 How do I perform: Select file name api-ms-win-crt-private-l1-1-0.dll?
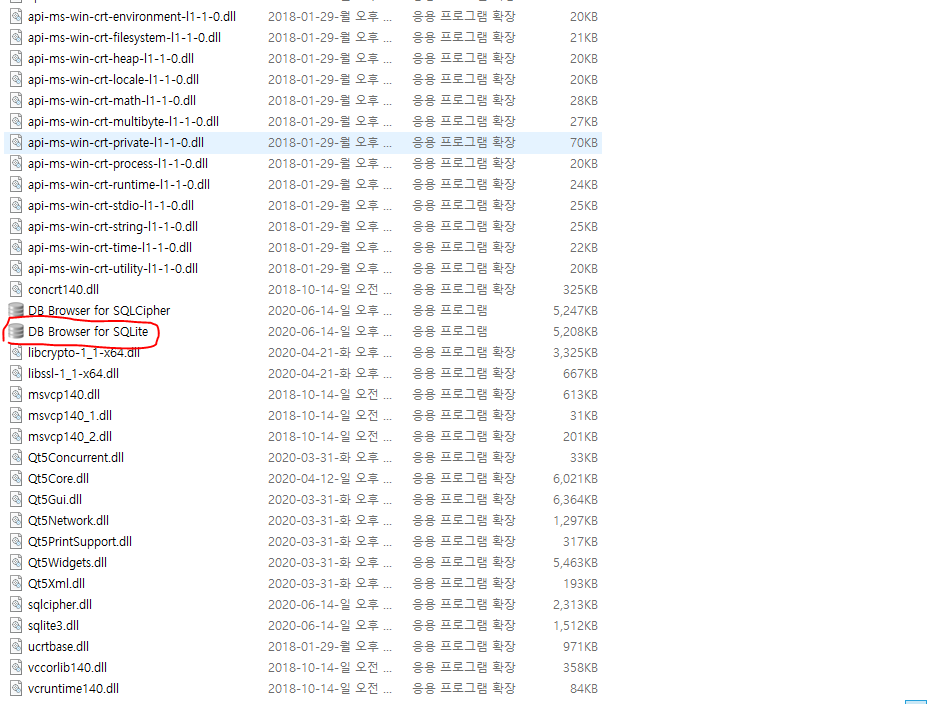click(x=115, y=143)
